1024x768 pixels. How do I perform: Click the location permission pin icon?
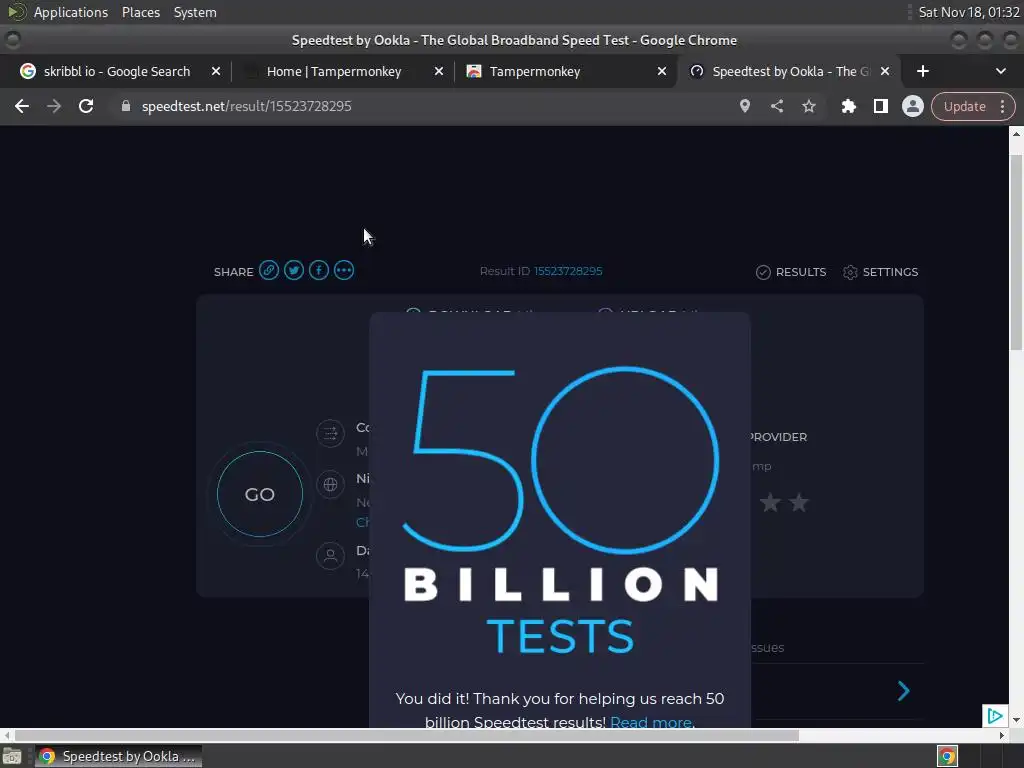tap(744, 106)
